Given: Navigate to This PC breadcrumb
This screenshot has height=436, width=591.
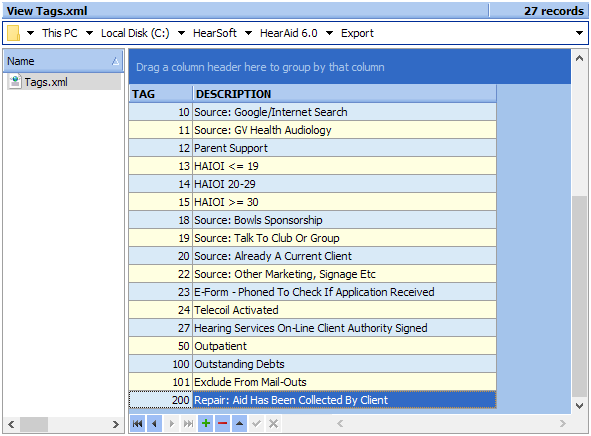Looking at the screenshot, I should [60, 33].
